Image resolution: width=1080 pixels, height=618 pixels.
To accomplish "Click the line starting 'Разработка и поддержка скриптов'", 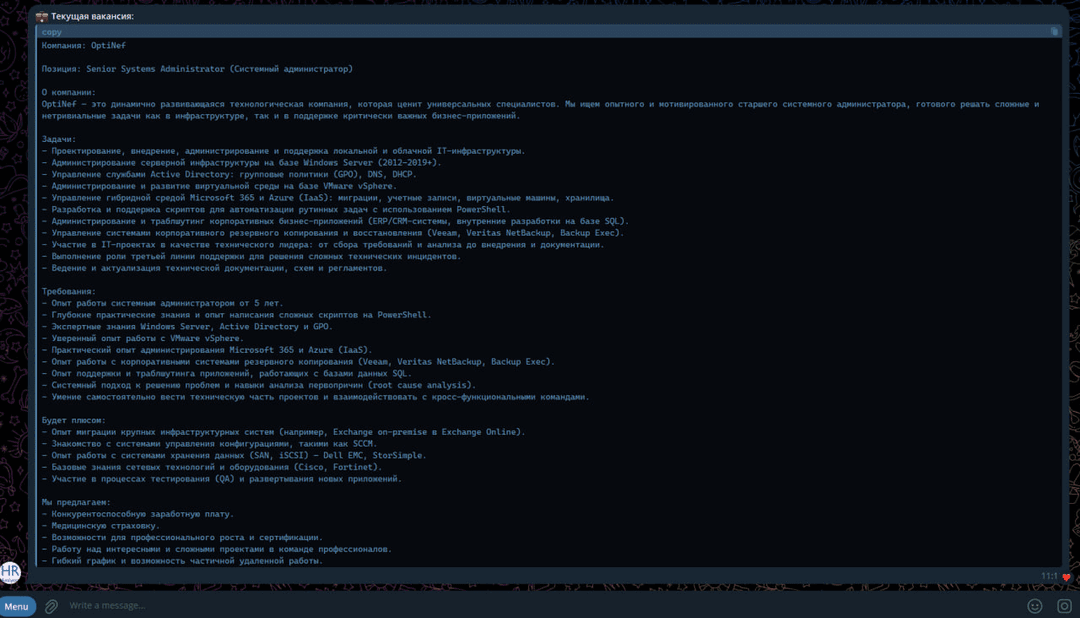I will pos(276,209).
